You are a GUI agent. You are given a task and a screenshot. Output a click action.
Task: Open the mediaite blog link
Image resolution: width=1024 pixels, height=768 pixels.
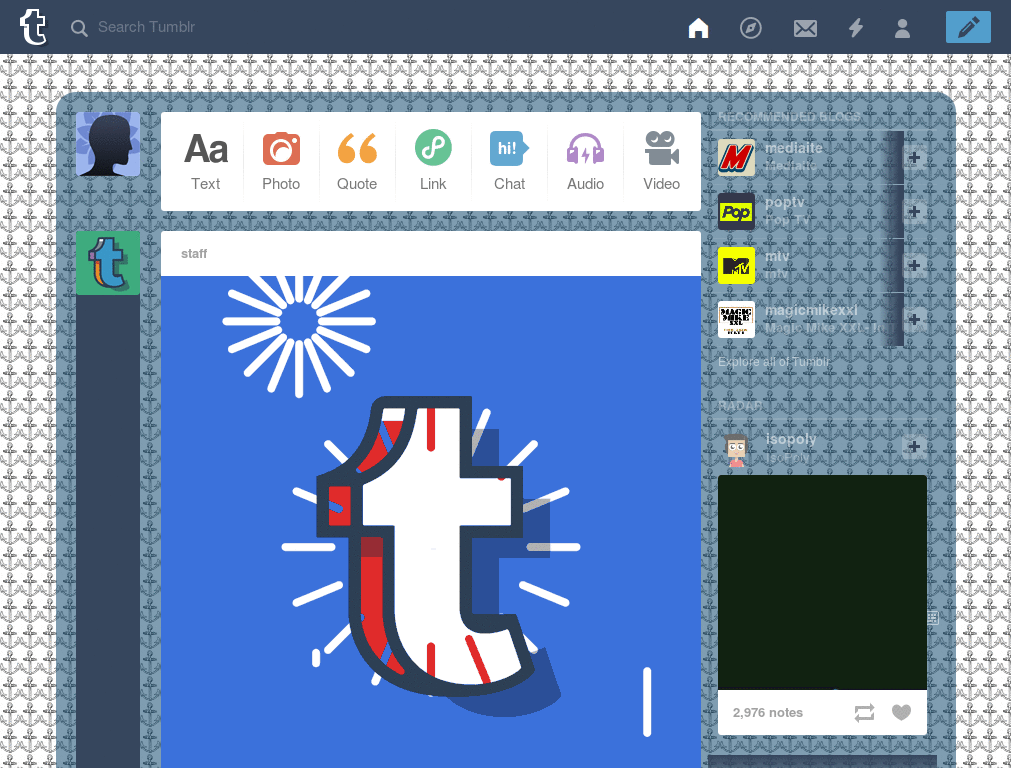click(793, 148)
